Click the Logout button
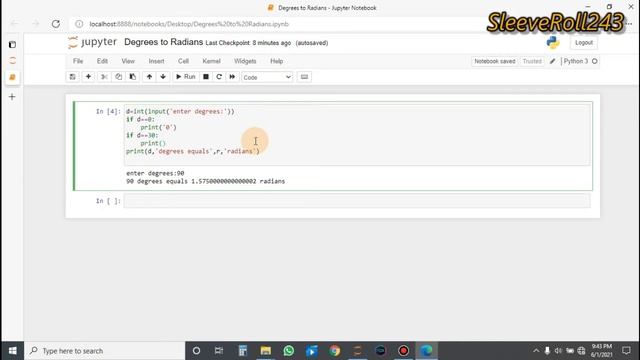 pos(584,43)
